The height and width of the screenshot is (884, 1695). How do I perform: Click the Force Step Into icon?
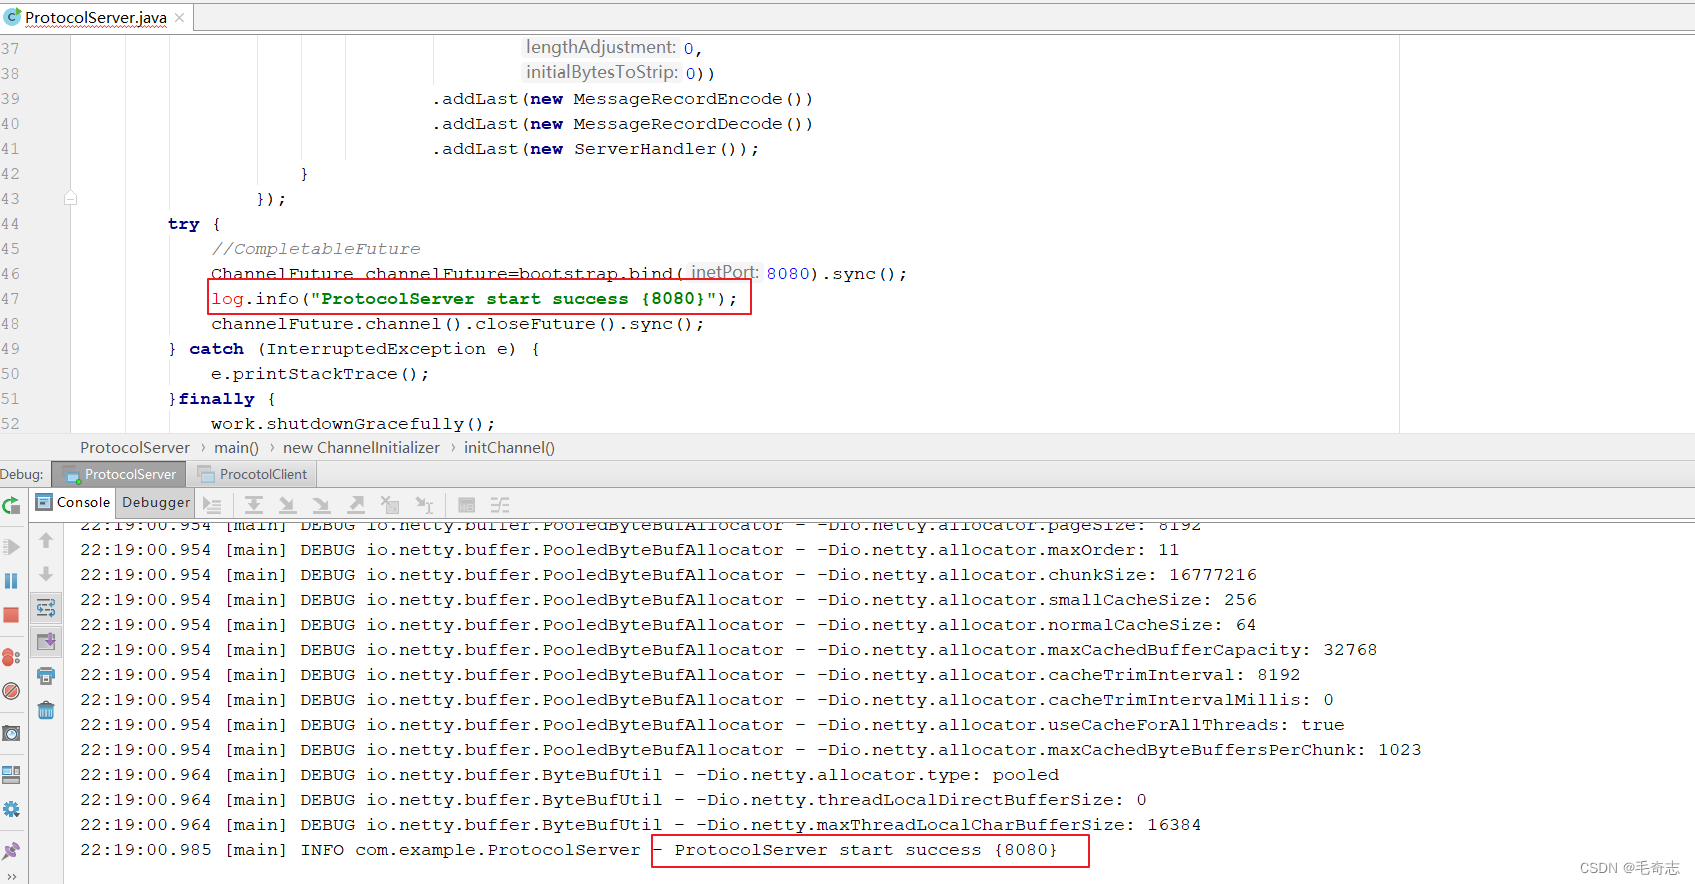322,505
